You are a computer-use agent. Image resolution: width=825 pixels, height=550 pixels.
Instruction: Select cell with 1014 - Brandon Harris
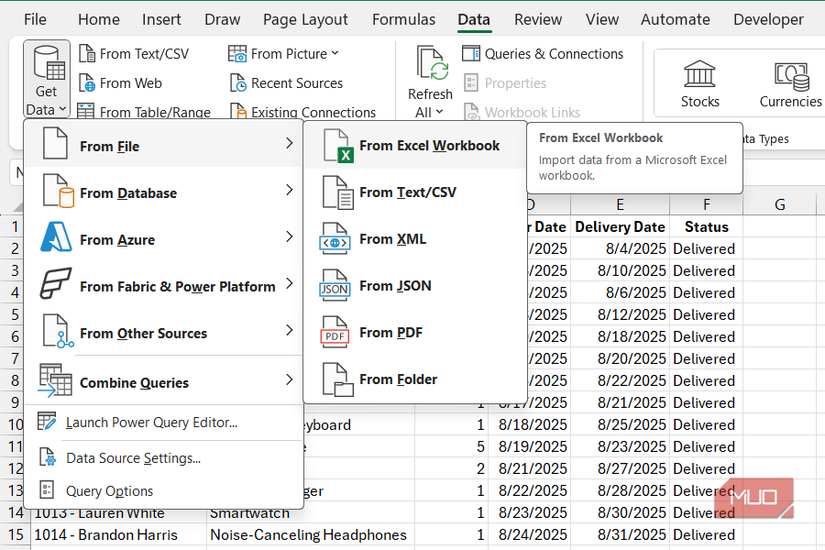118,535
